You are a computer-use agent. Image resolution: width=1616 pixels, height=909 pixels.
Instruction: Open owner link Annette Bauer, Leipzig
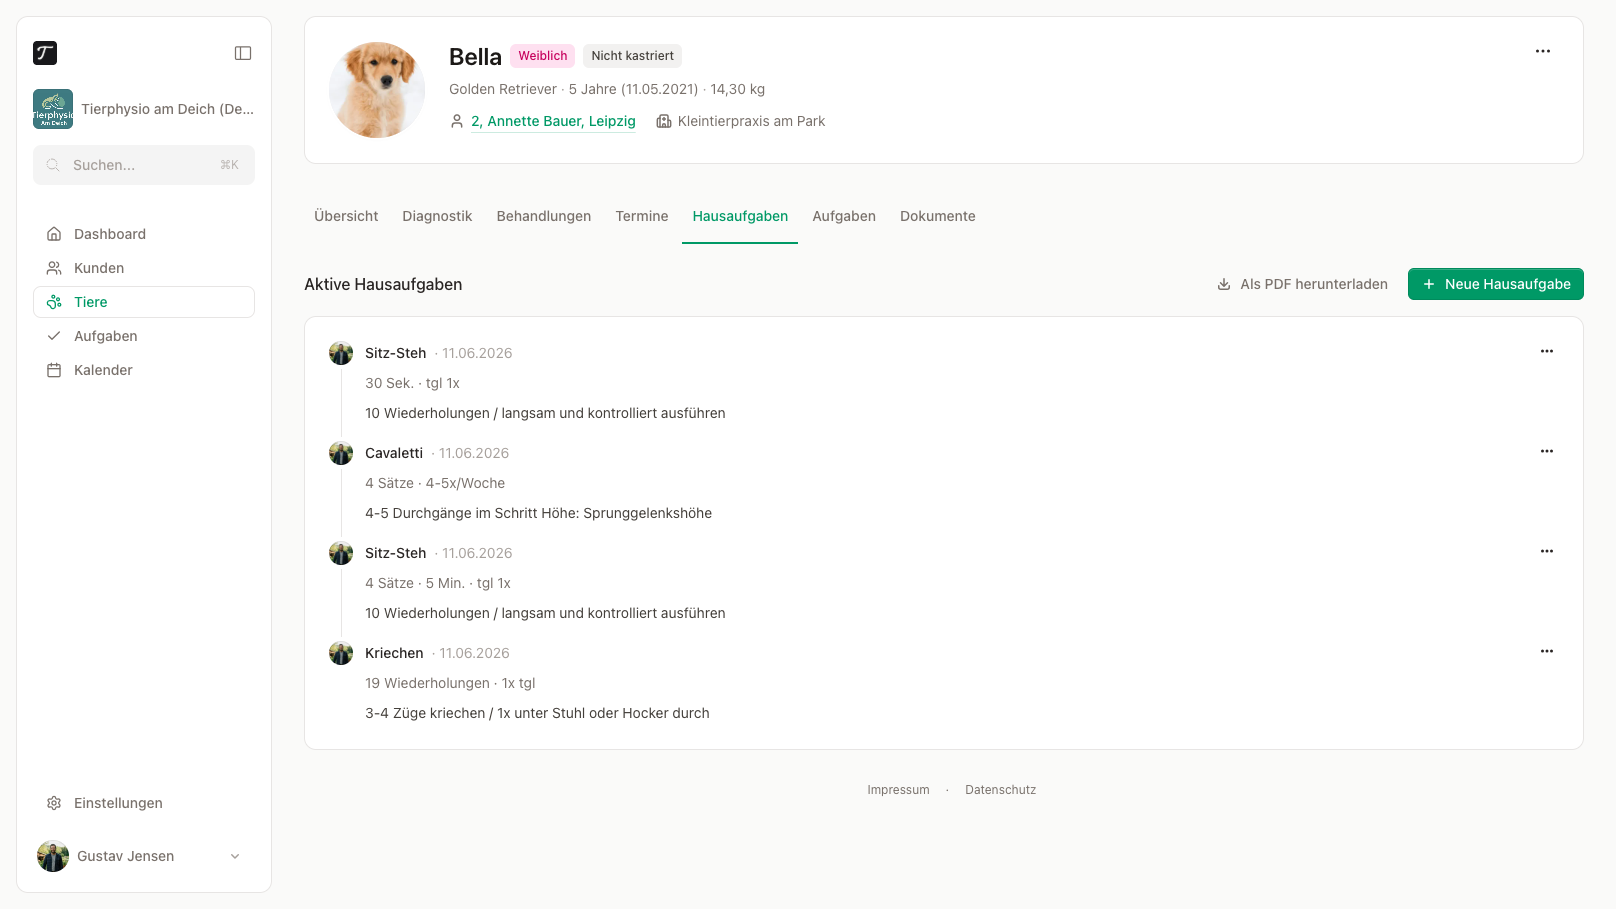coord(553,121)
